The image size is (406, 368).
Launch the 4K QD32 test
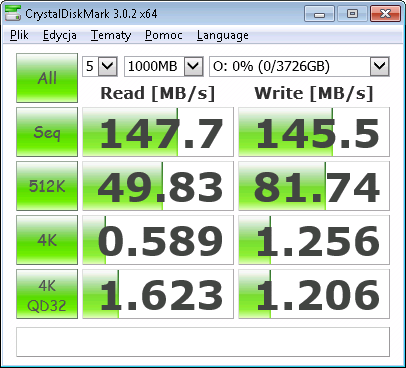tap(47, 294)
